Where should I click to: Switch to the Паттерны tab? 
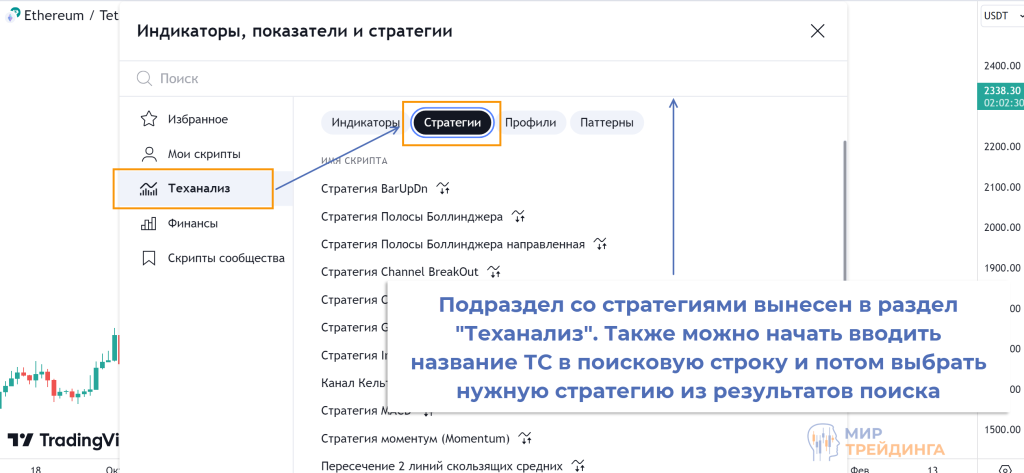coord(606,123)
